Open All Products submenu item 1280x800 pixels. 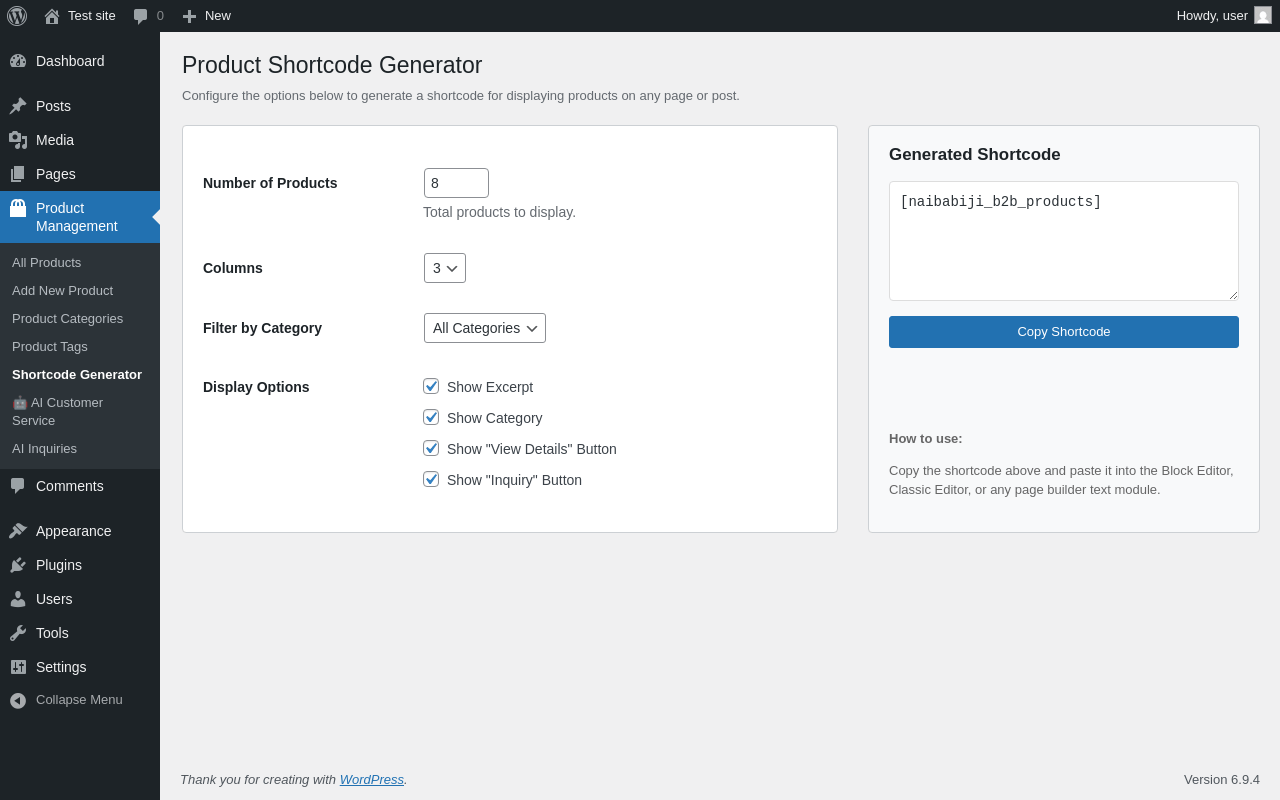[x=47, y=263]
